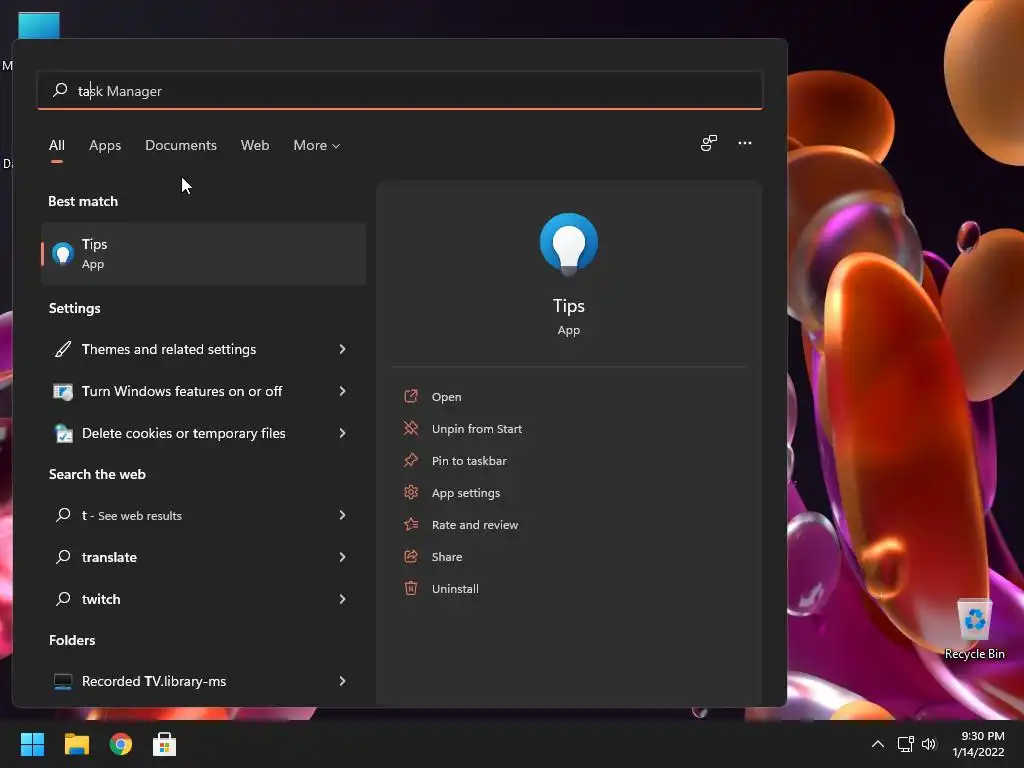Click the volume speaker tray icon
The image size is (1024, 768).
(x=929, y=744)
